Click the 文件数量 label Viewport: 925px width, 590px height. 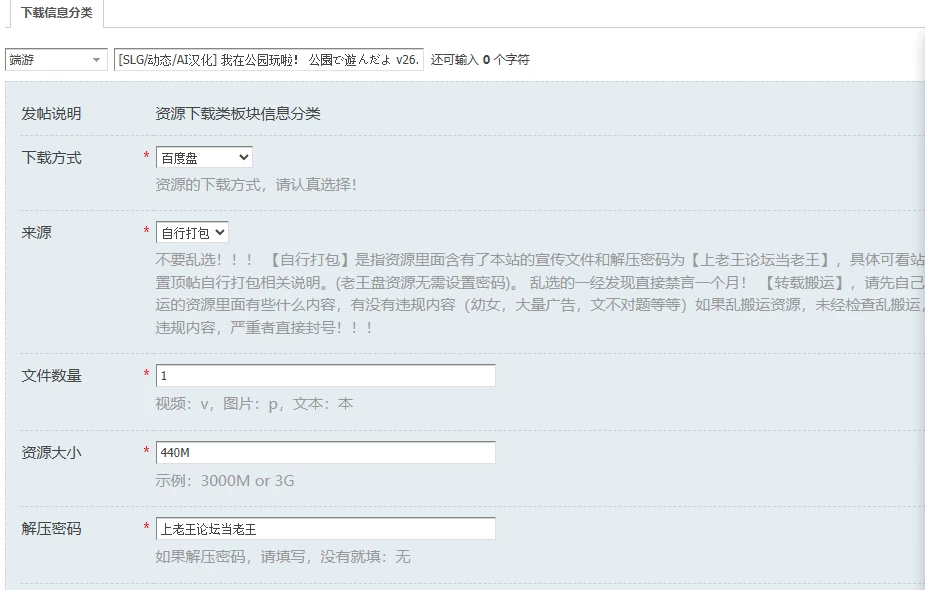pos(51,376)
